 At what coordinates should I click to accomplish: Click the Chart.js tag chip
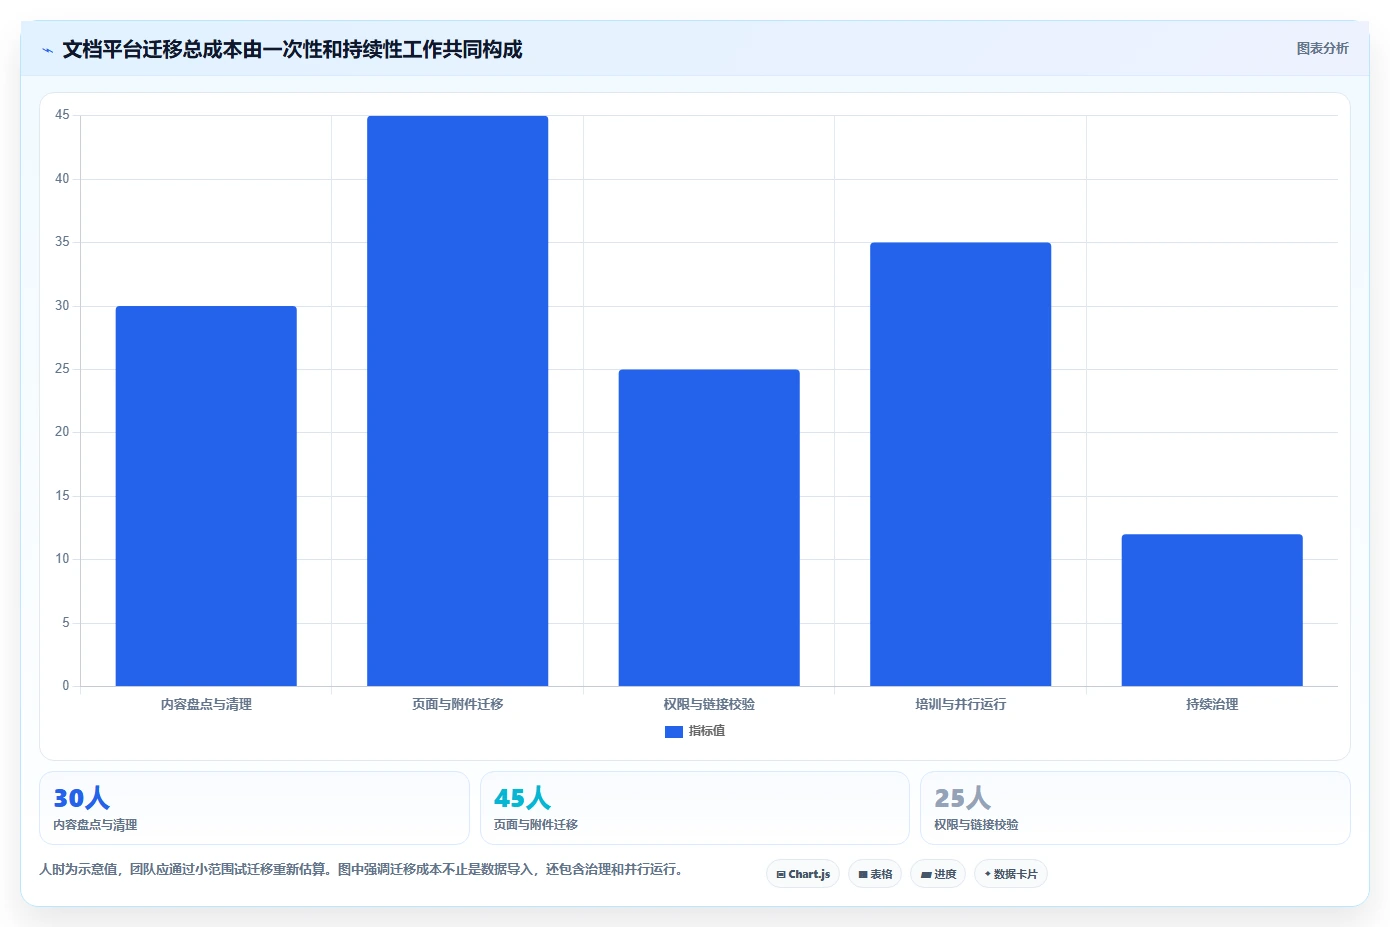tap(803, 874)
